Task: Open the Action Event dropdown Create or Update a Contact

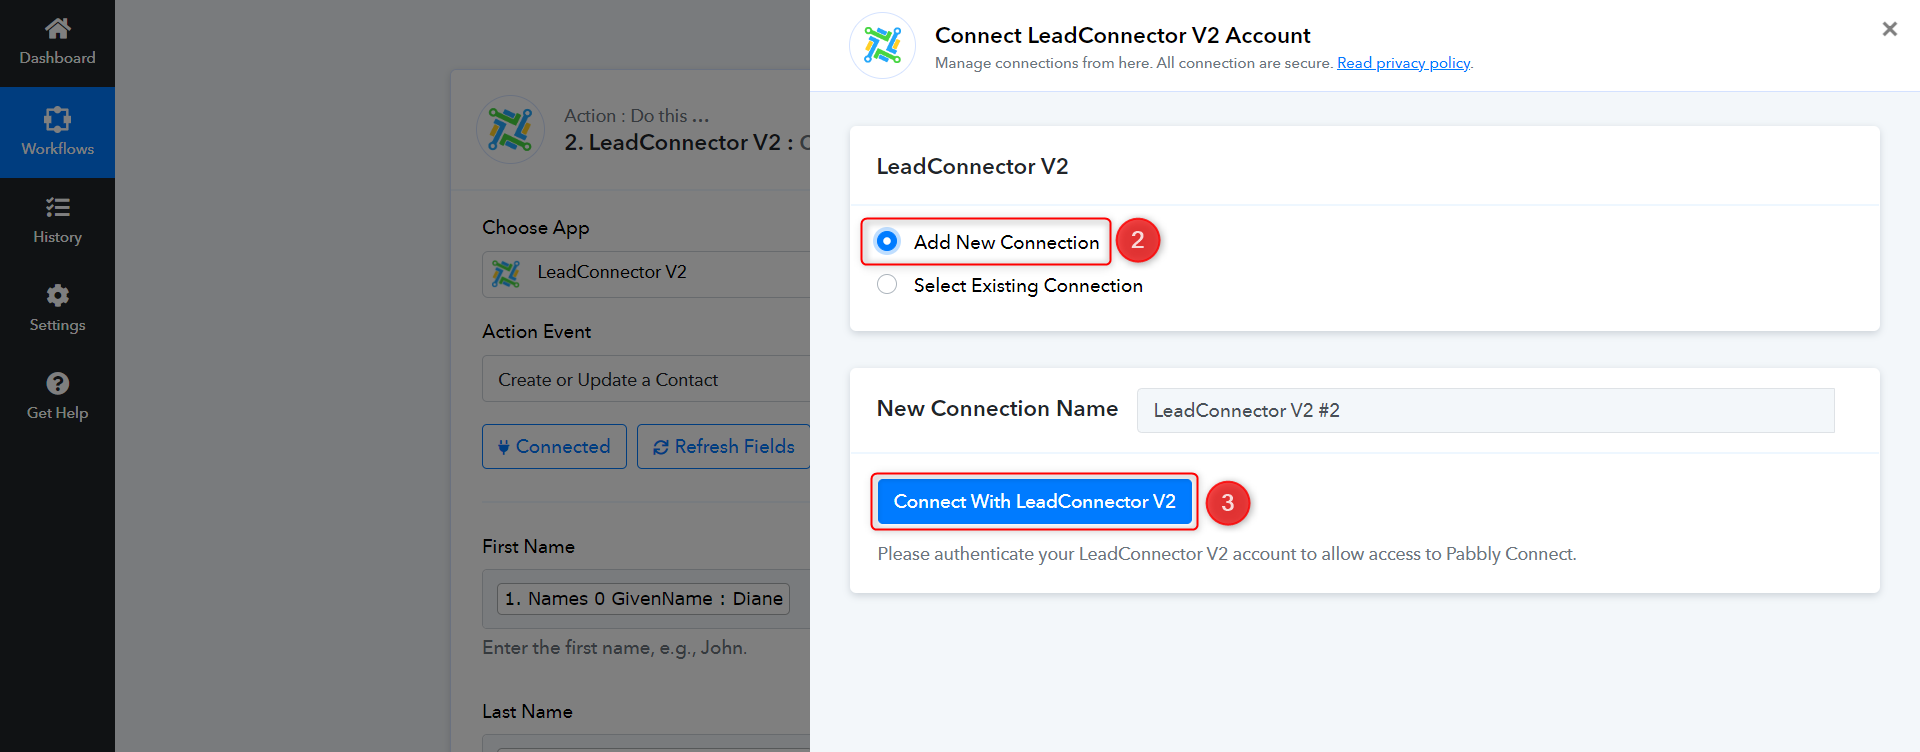Action: [x=646, y=379]
